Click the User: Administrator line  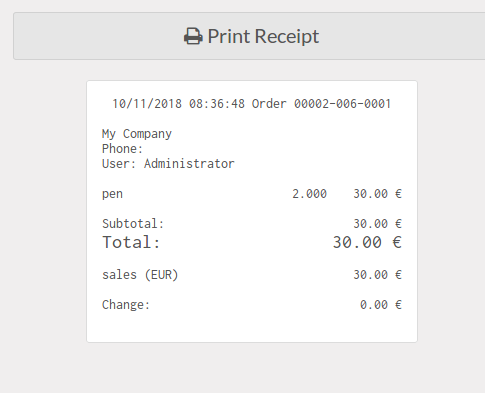point(168,164)
